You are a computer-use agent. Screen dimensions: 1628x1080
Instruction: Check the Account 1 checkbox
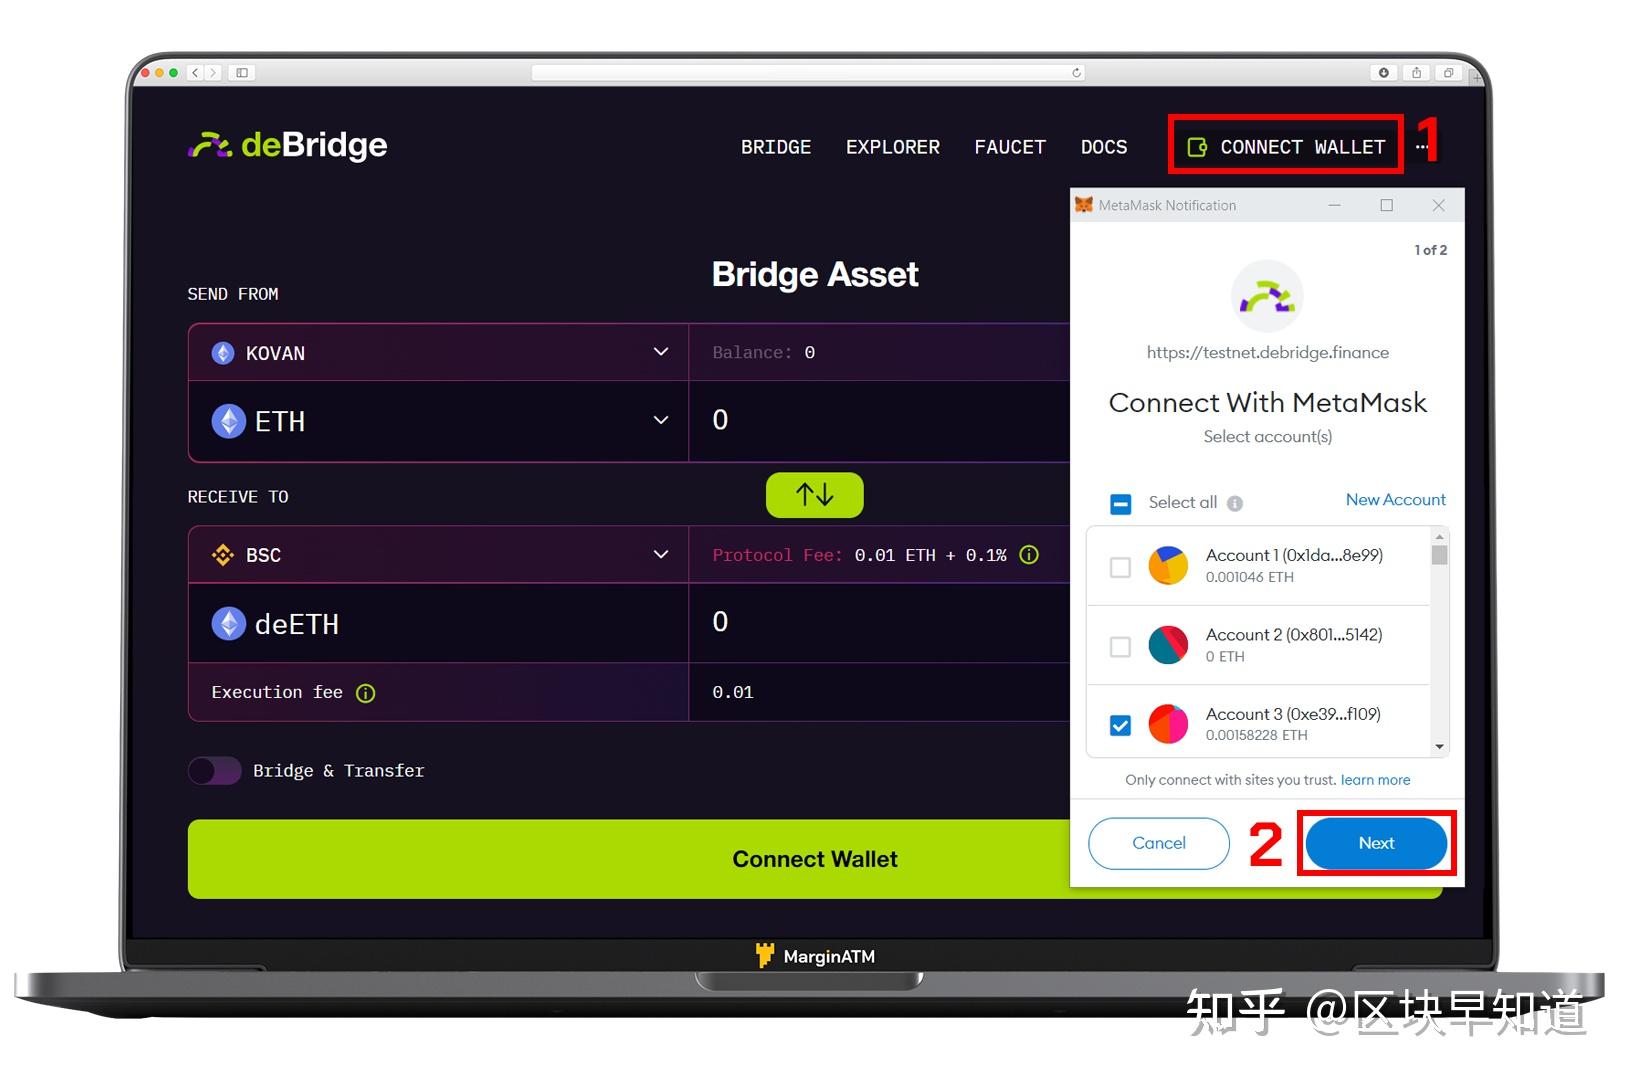click(x=1121, y=567)
